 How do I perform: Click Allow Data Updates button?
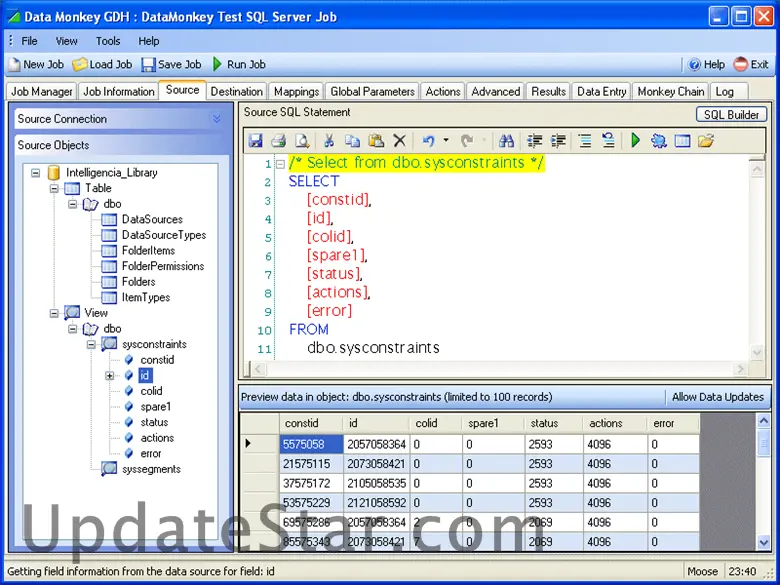(x=717, y=397)
